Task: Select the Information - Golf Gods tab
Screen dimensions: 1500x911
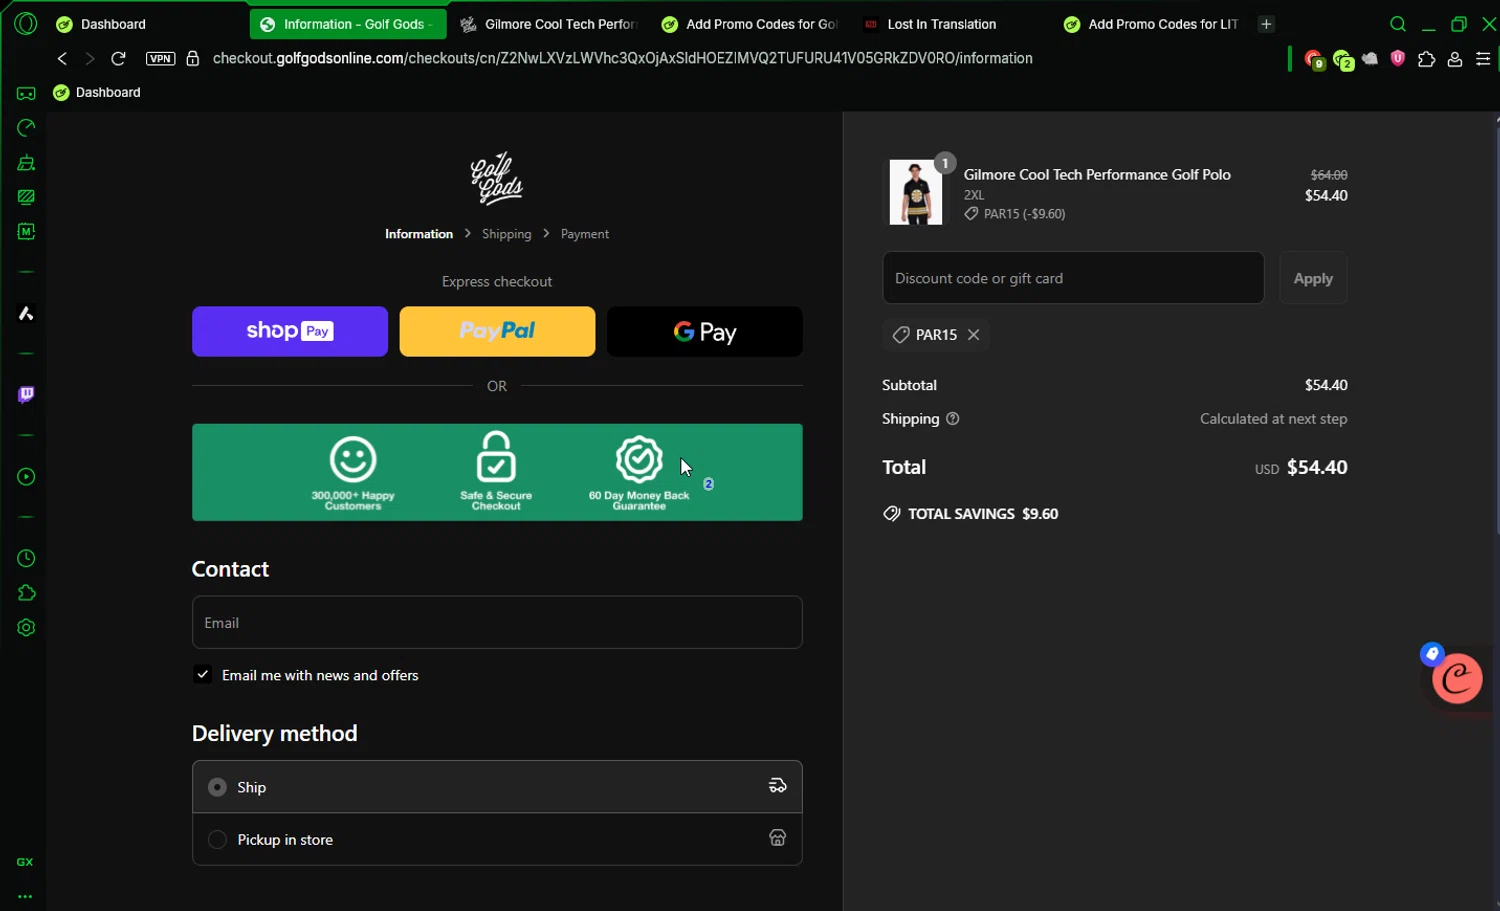Action: (348, 24)
